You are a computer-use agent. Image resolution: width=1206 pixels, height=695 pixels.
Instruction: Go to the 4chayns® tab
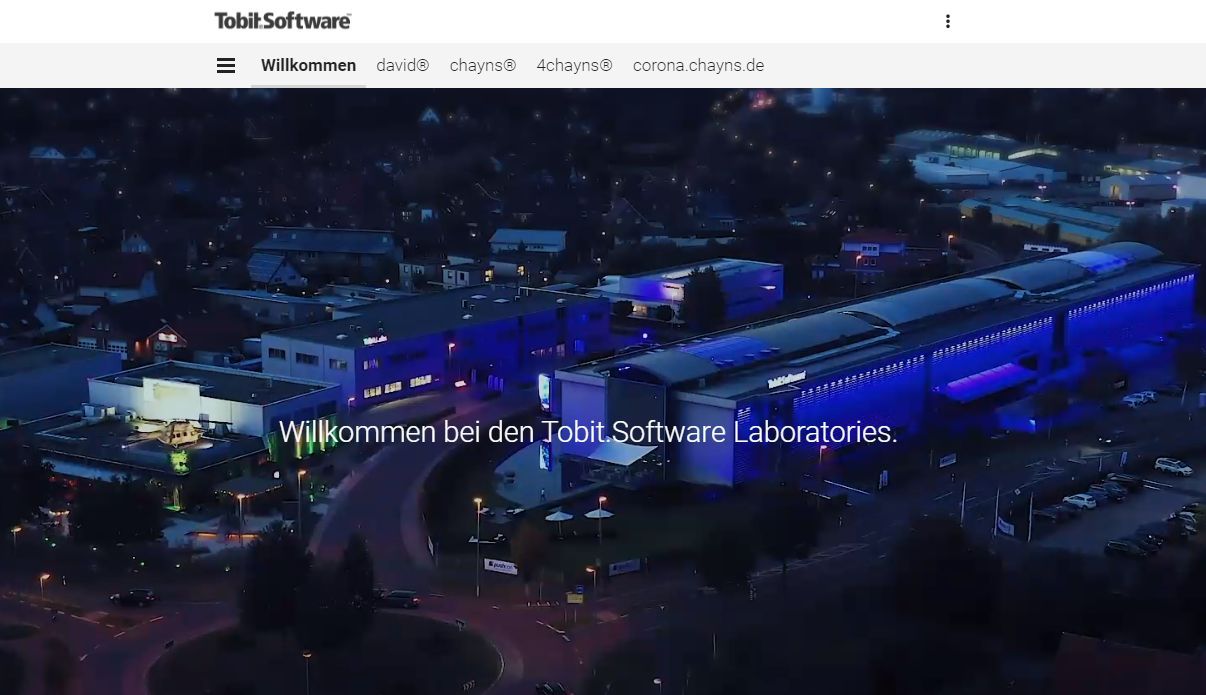pyautogui.click(x=574, y=65)
